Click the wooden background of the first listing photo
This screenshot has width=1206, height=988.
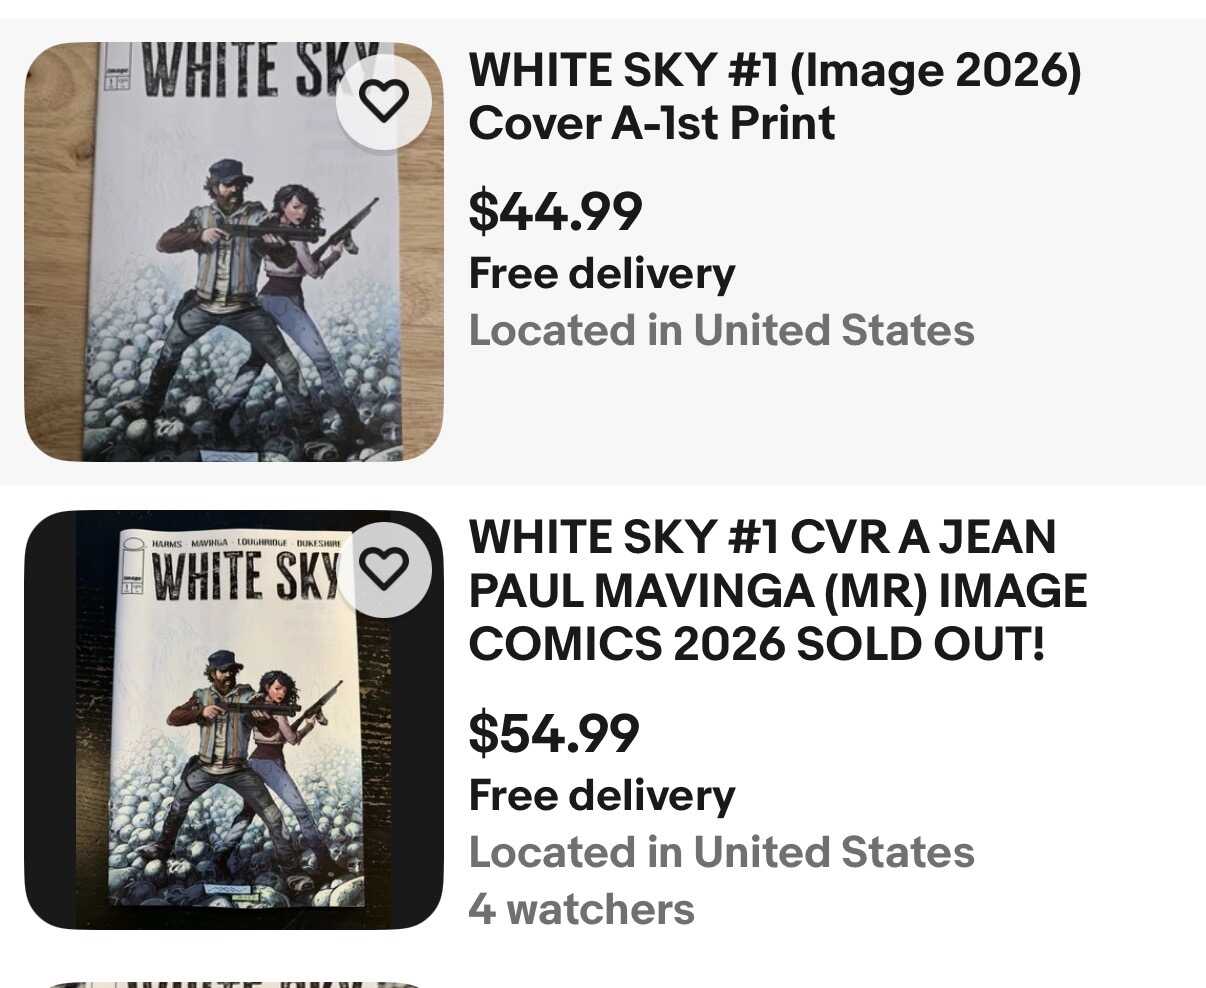point(58,250)
